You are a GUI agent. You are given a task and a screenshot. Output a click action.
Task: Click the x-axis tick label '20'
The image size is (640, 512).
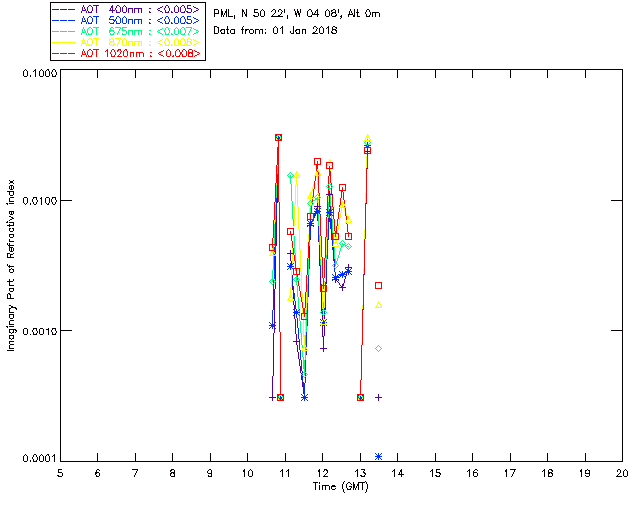622,473
